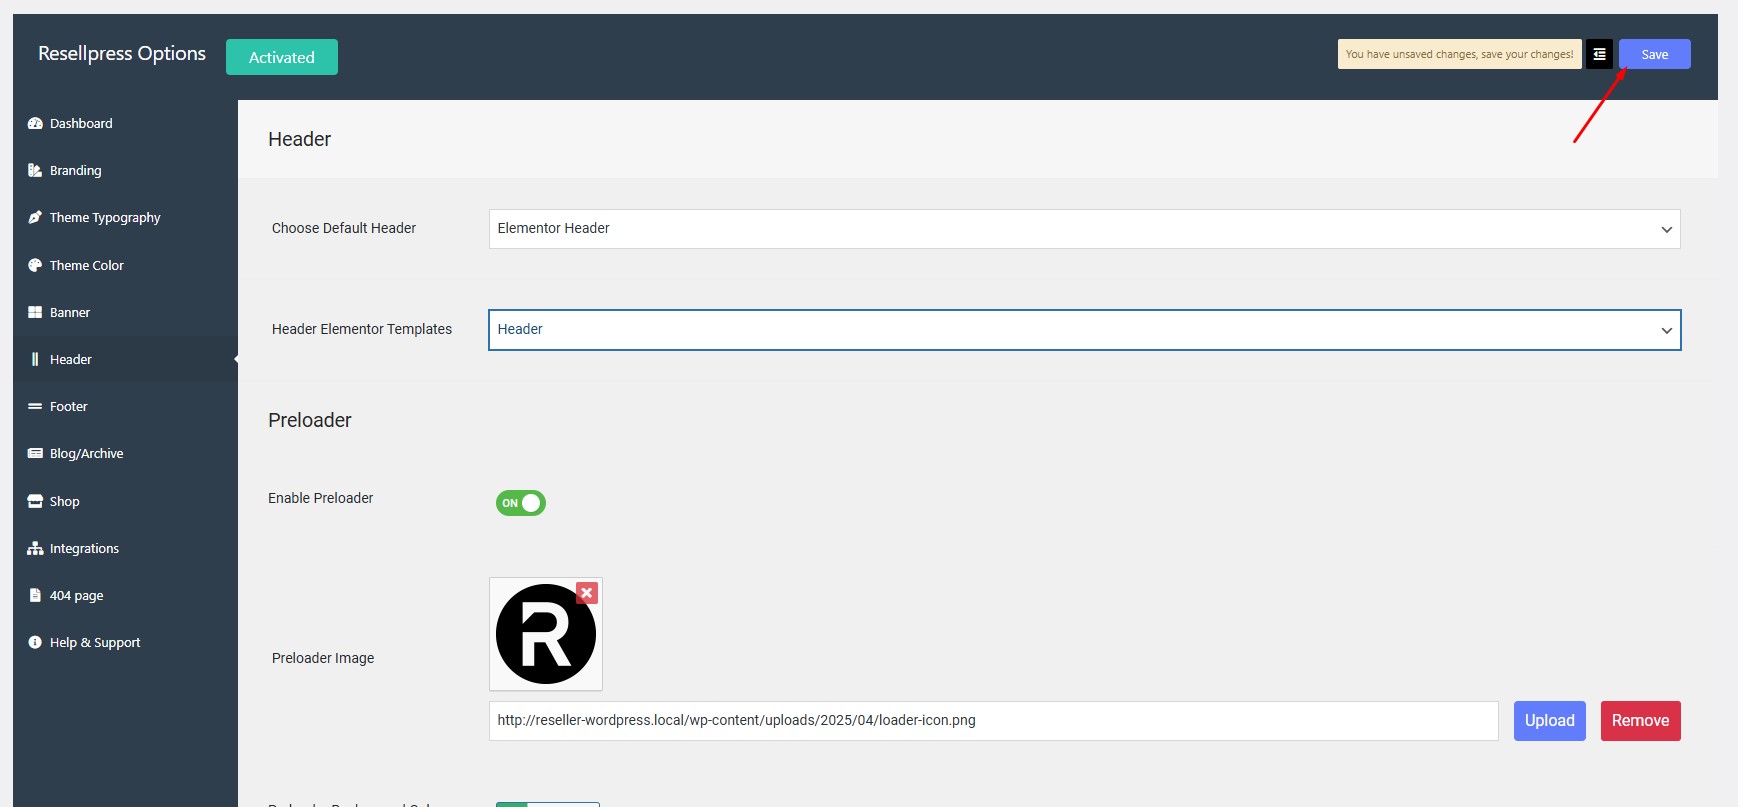Click the expand-all sections icon beside Save
This screenshot has height=807, width=1741.
(x=1599, y=55)
